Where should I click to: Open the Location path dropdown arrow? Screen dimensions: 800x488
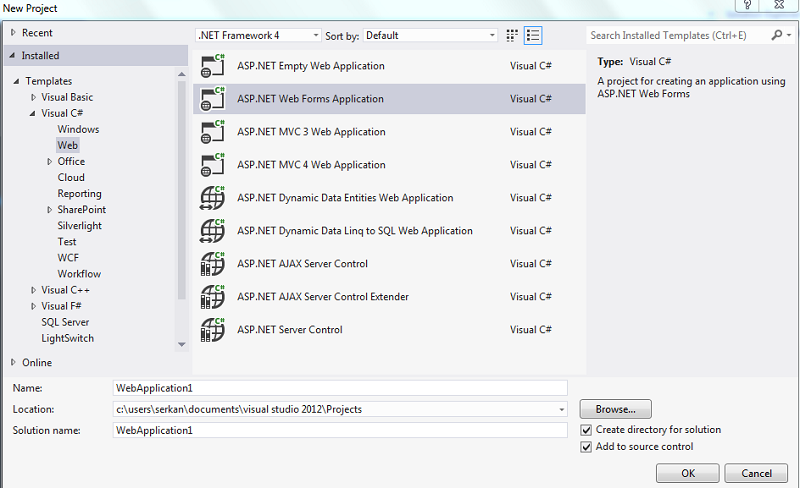coord(561,409)
